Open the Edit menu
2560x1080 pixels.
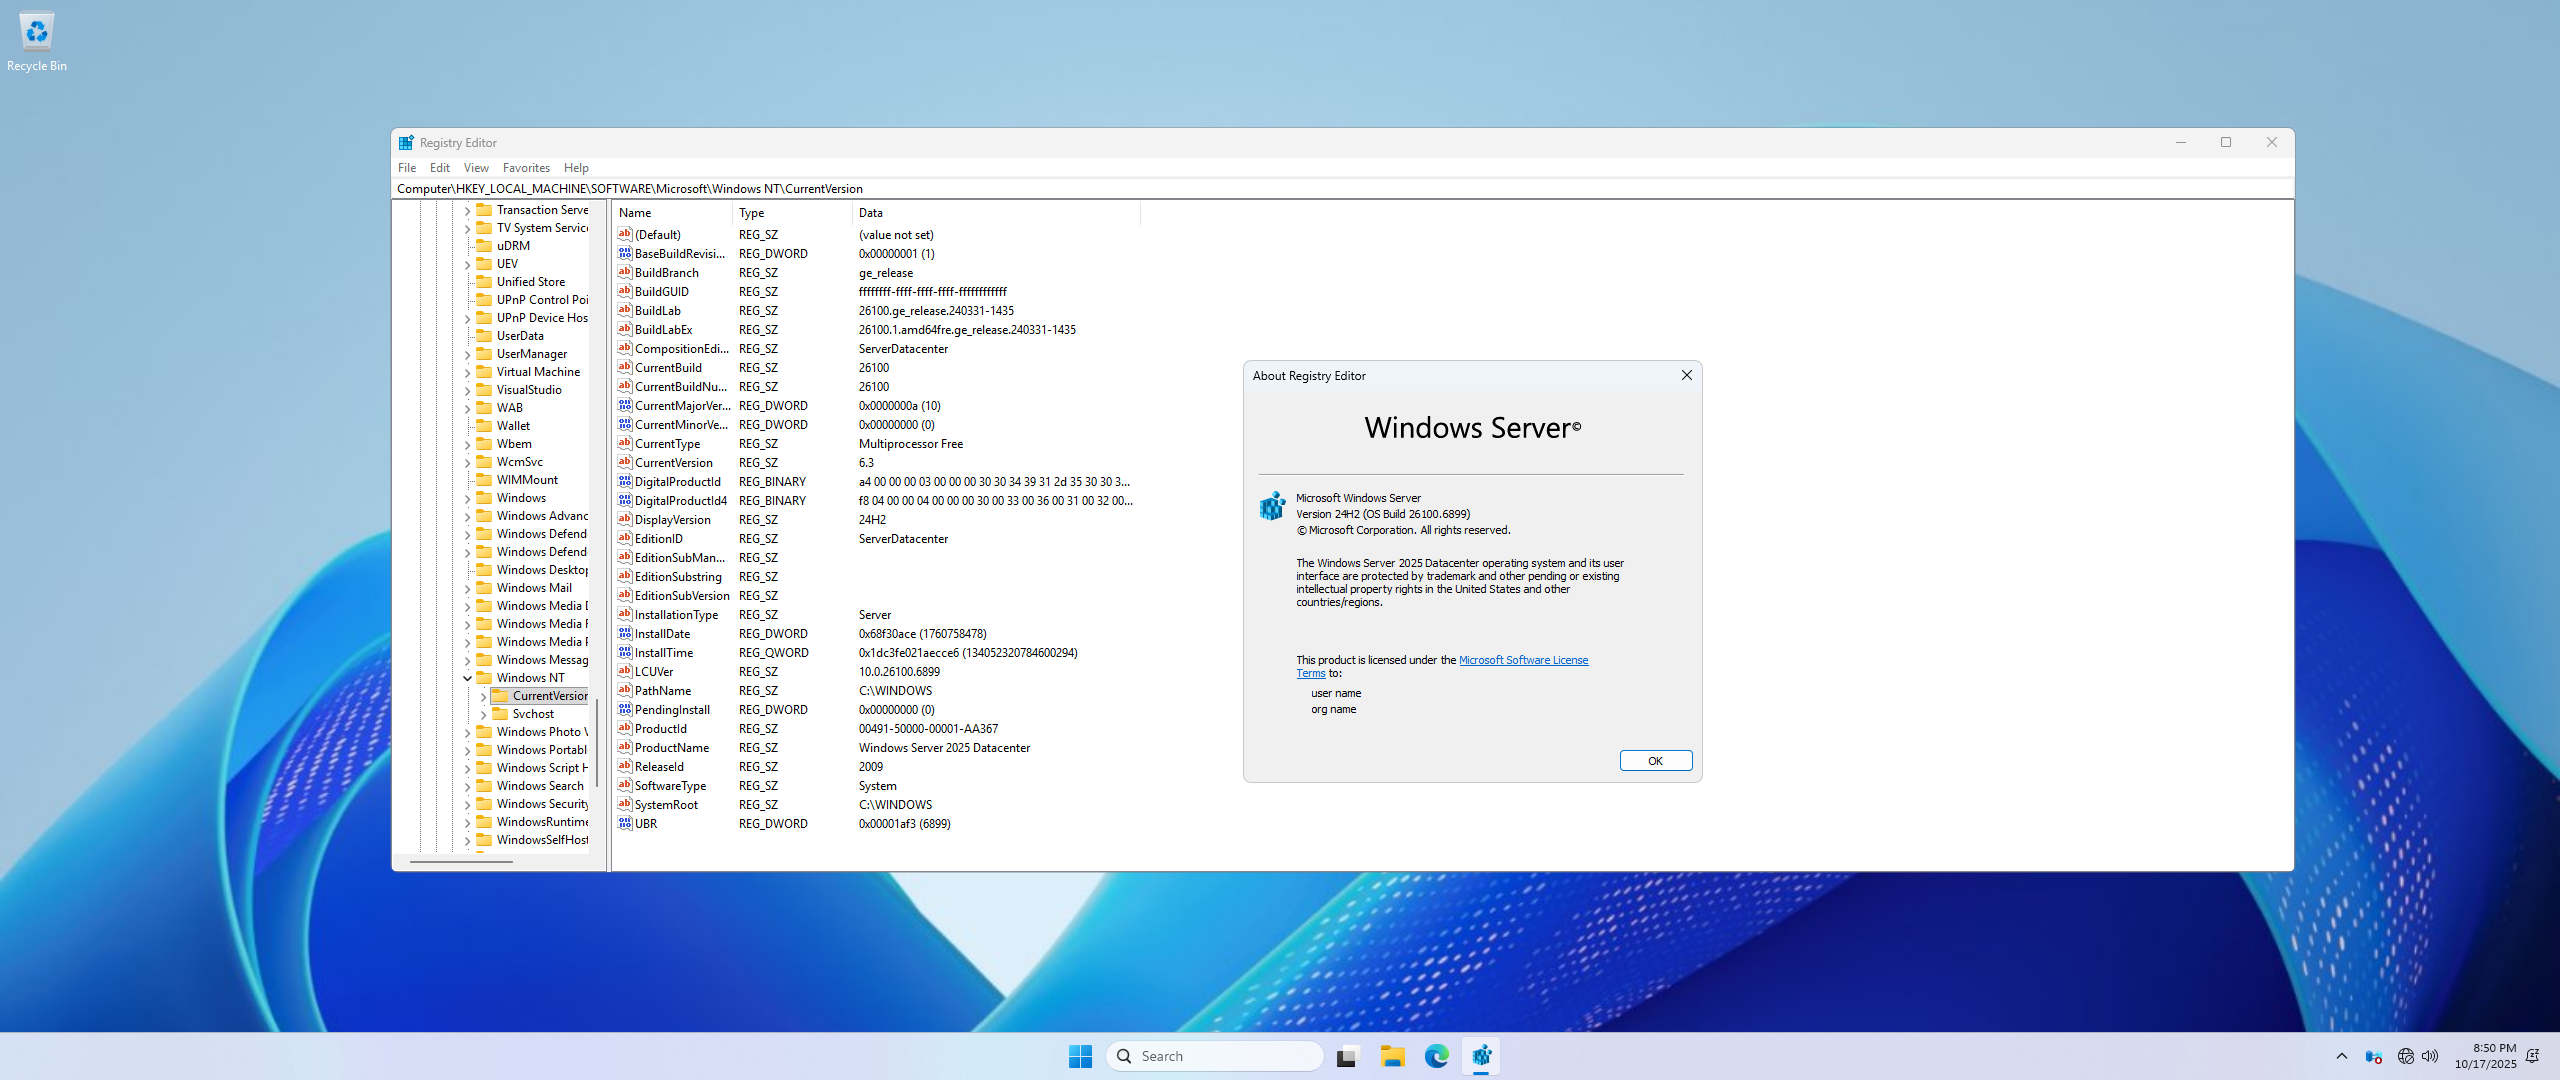(440, 168)
